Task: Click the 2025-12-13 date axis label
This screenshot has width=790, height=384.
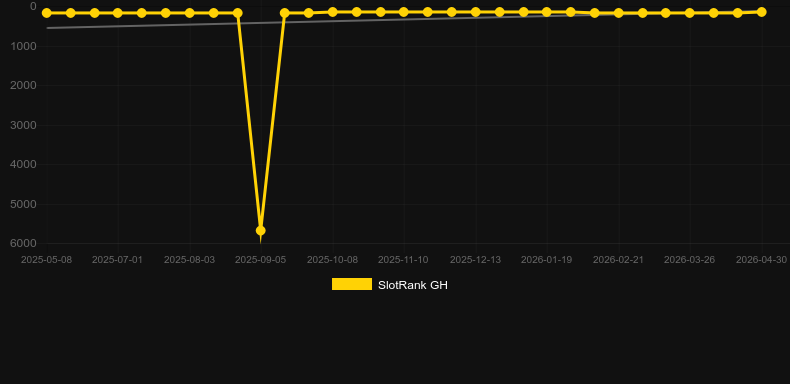Action: tap(475, 260)
